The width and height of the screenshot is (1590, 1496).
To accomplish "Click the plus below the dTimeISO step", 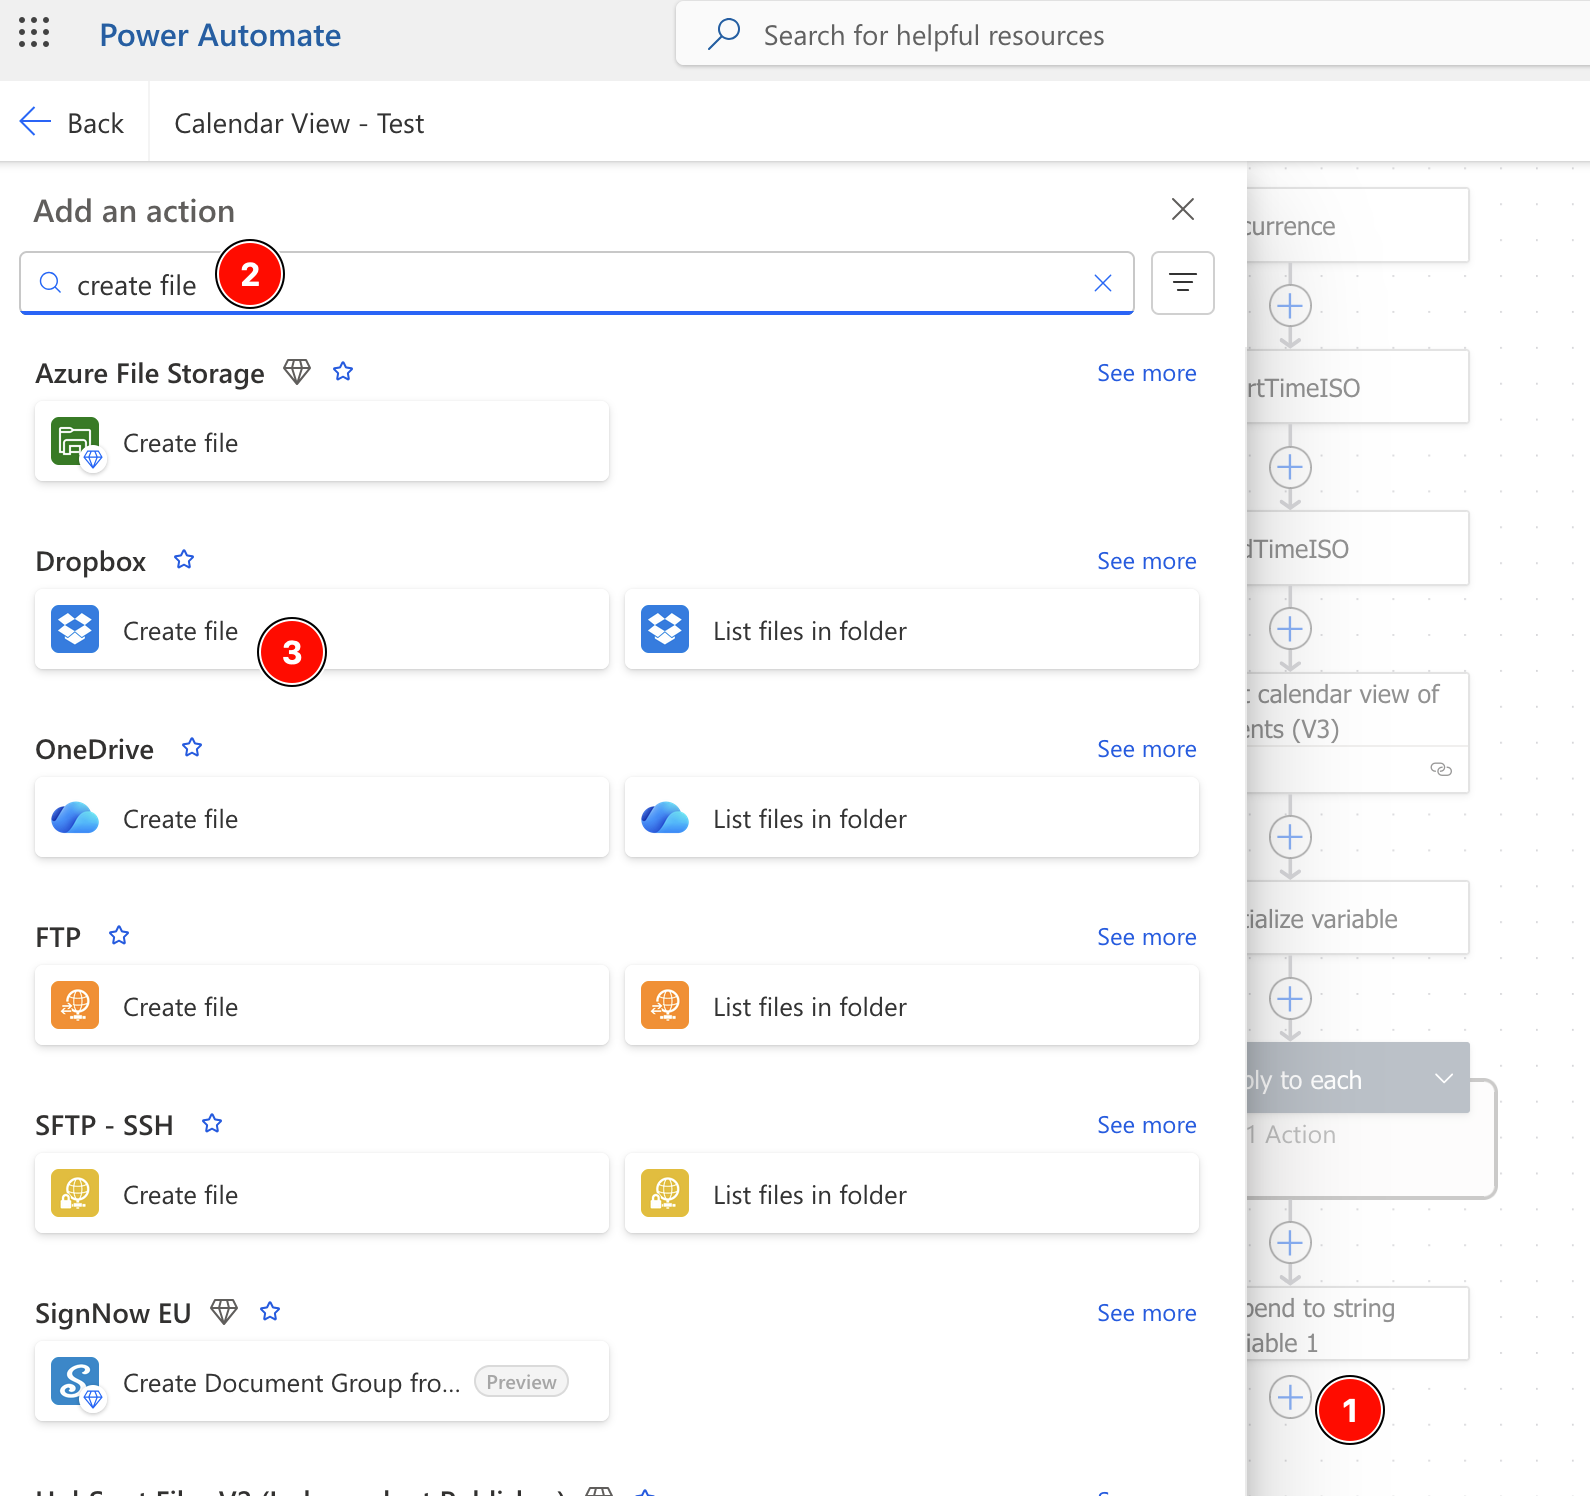I will click(1290, 629).
